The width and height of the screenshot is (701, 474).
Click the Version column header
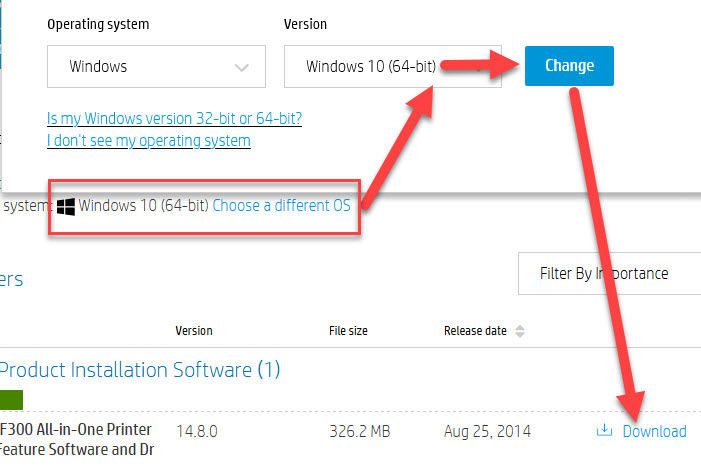(194, 331)
